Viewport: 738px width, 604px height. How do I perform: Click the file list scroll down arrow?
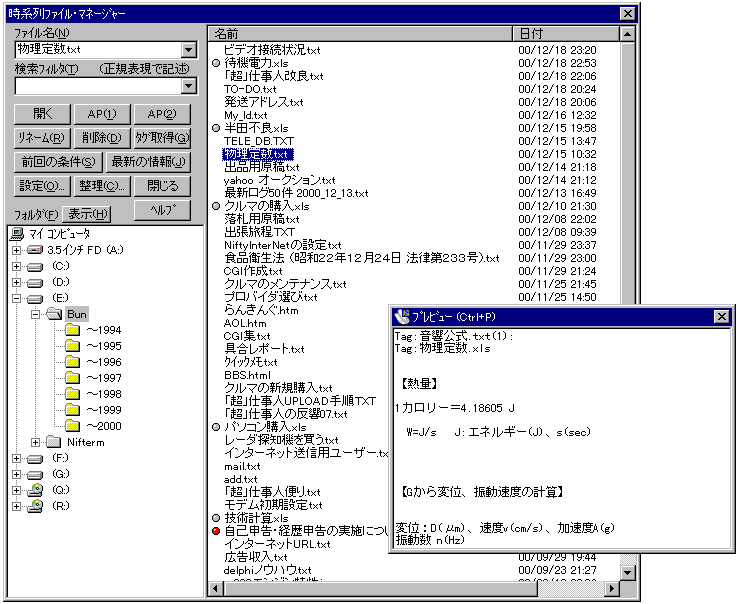(x=627, y=572)
